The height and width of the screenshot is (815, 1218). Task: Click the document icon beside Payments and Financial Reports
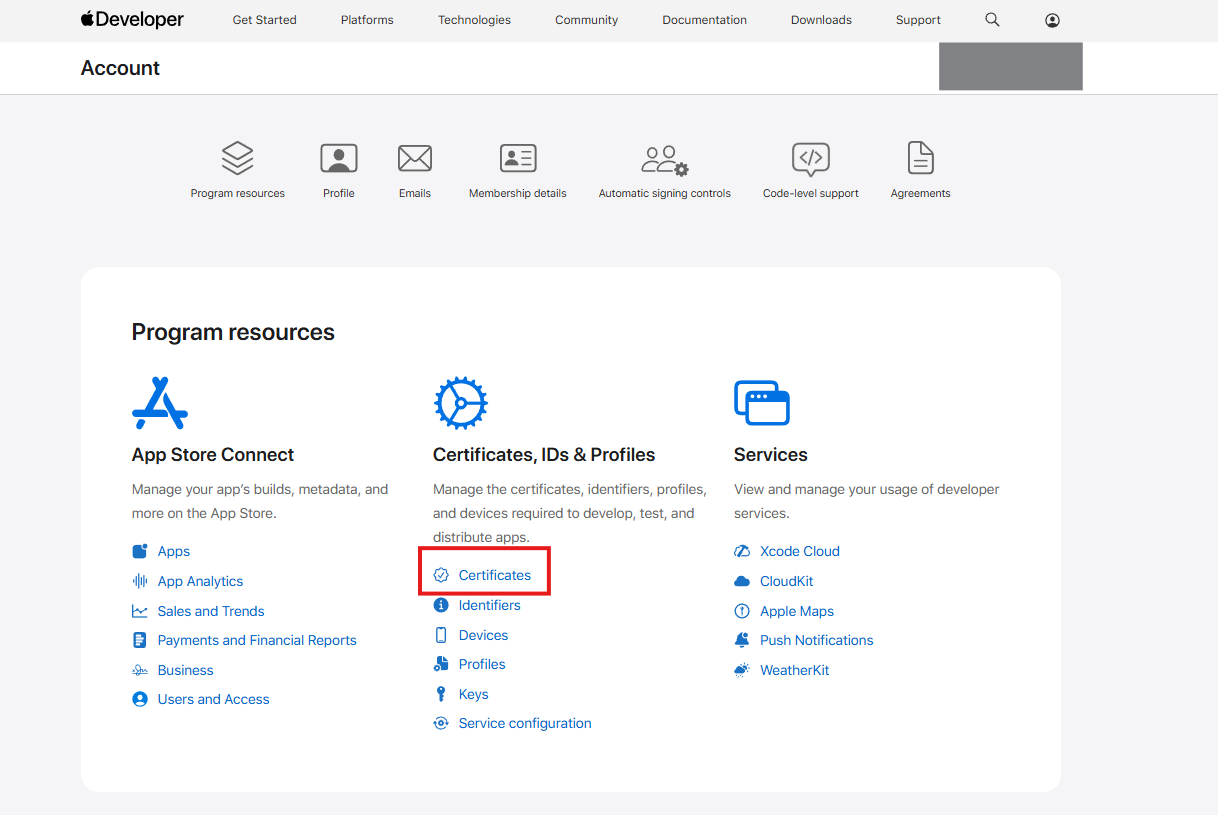pos(140,640)
